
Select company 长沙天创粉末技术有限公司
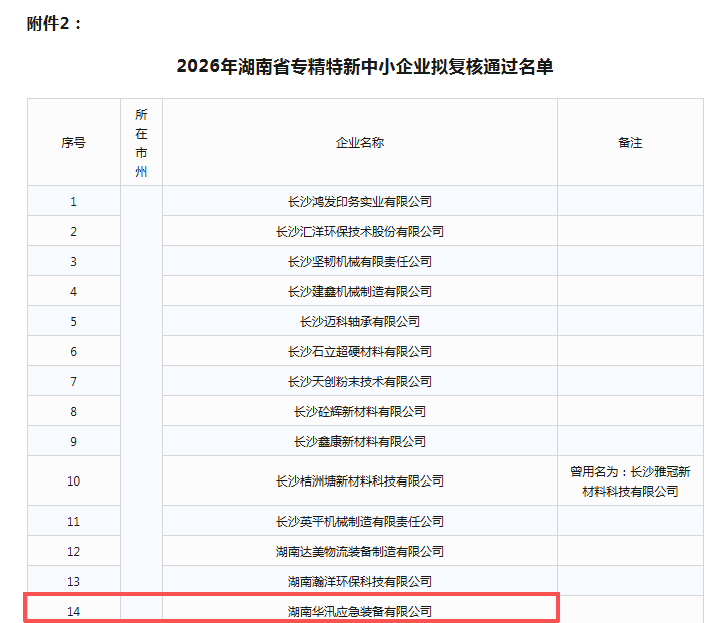pyautogui.click(x=360, y=381)
